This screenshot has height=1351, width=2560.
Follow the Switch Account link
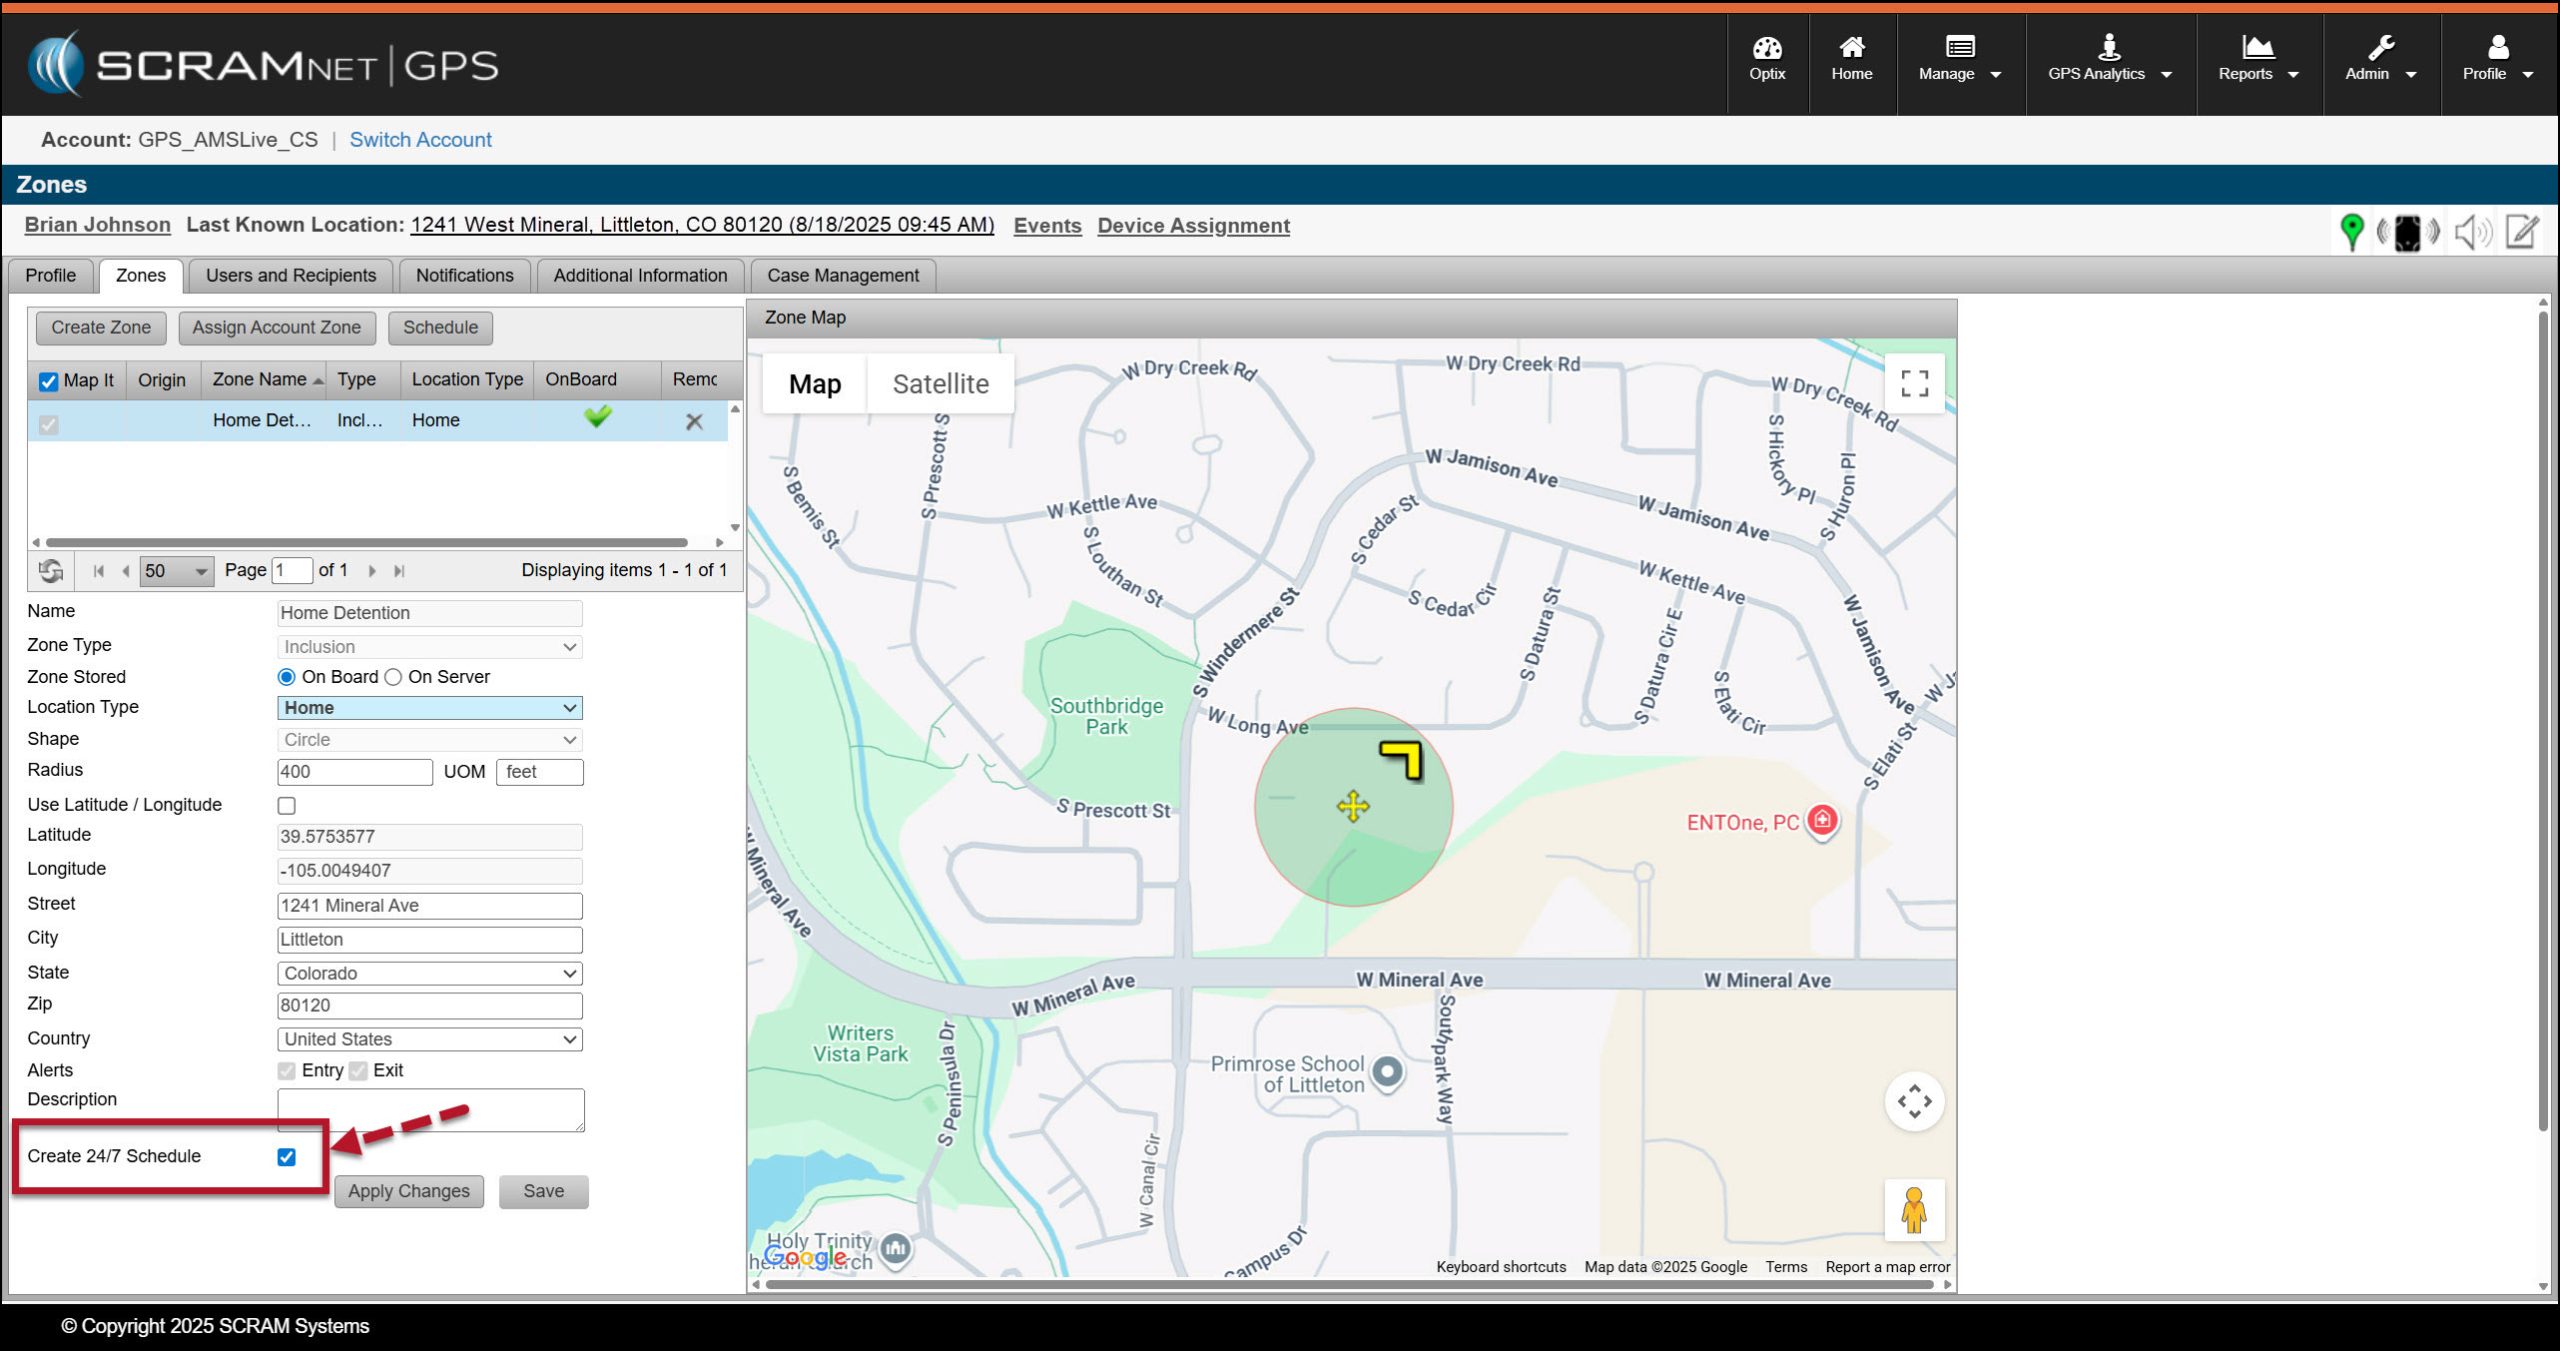click(420, 140)
